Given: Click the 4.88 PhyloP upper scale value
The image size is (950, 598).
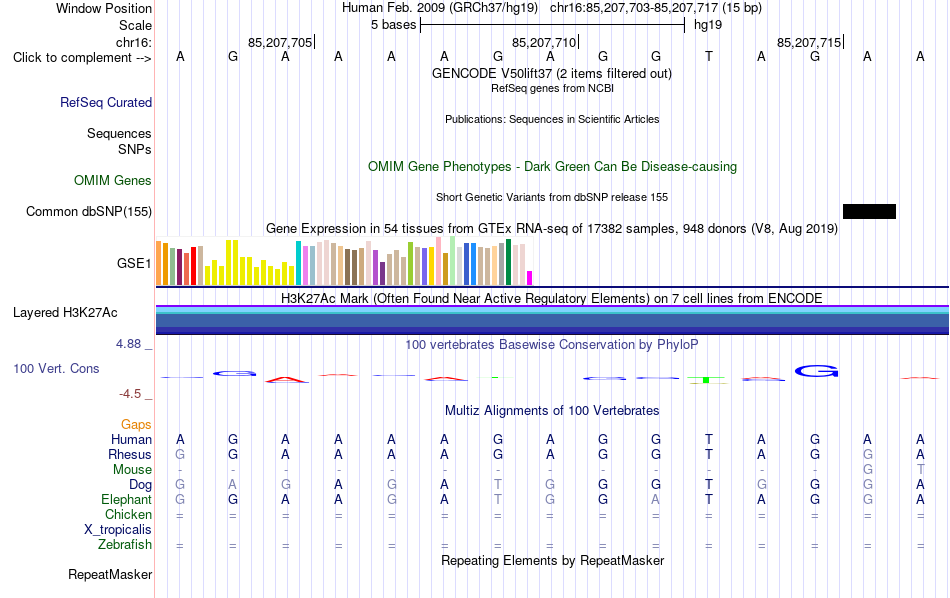Looking at the screenshot, I should [128, 344].
